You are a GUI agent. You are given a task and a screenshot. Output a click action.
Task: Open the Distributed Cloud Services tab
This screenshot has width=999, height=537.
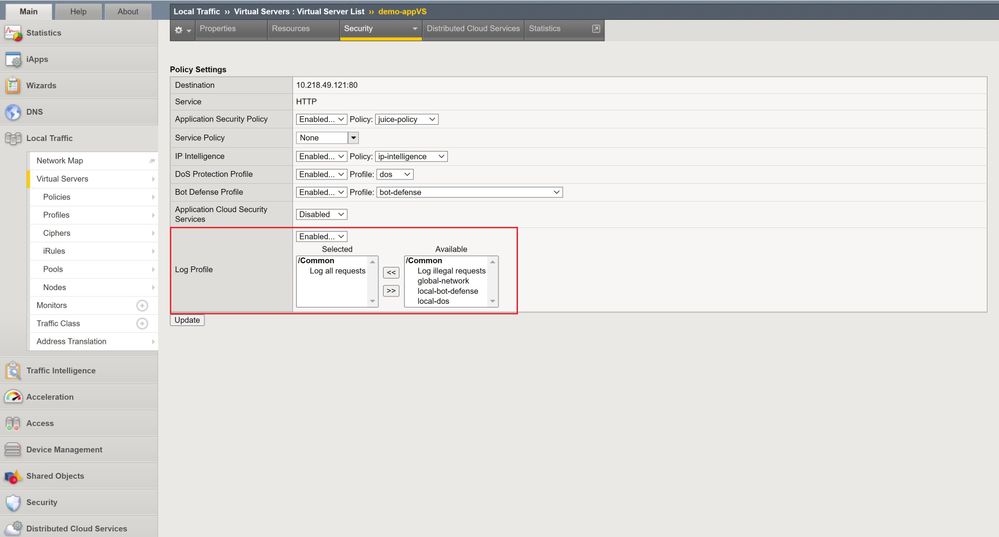(472, 29)
